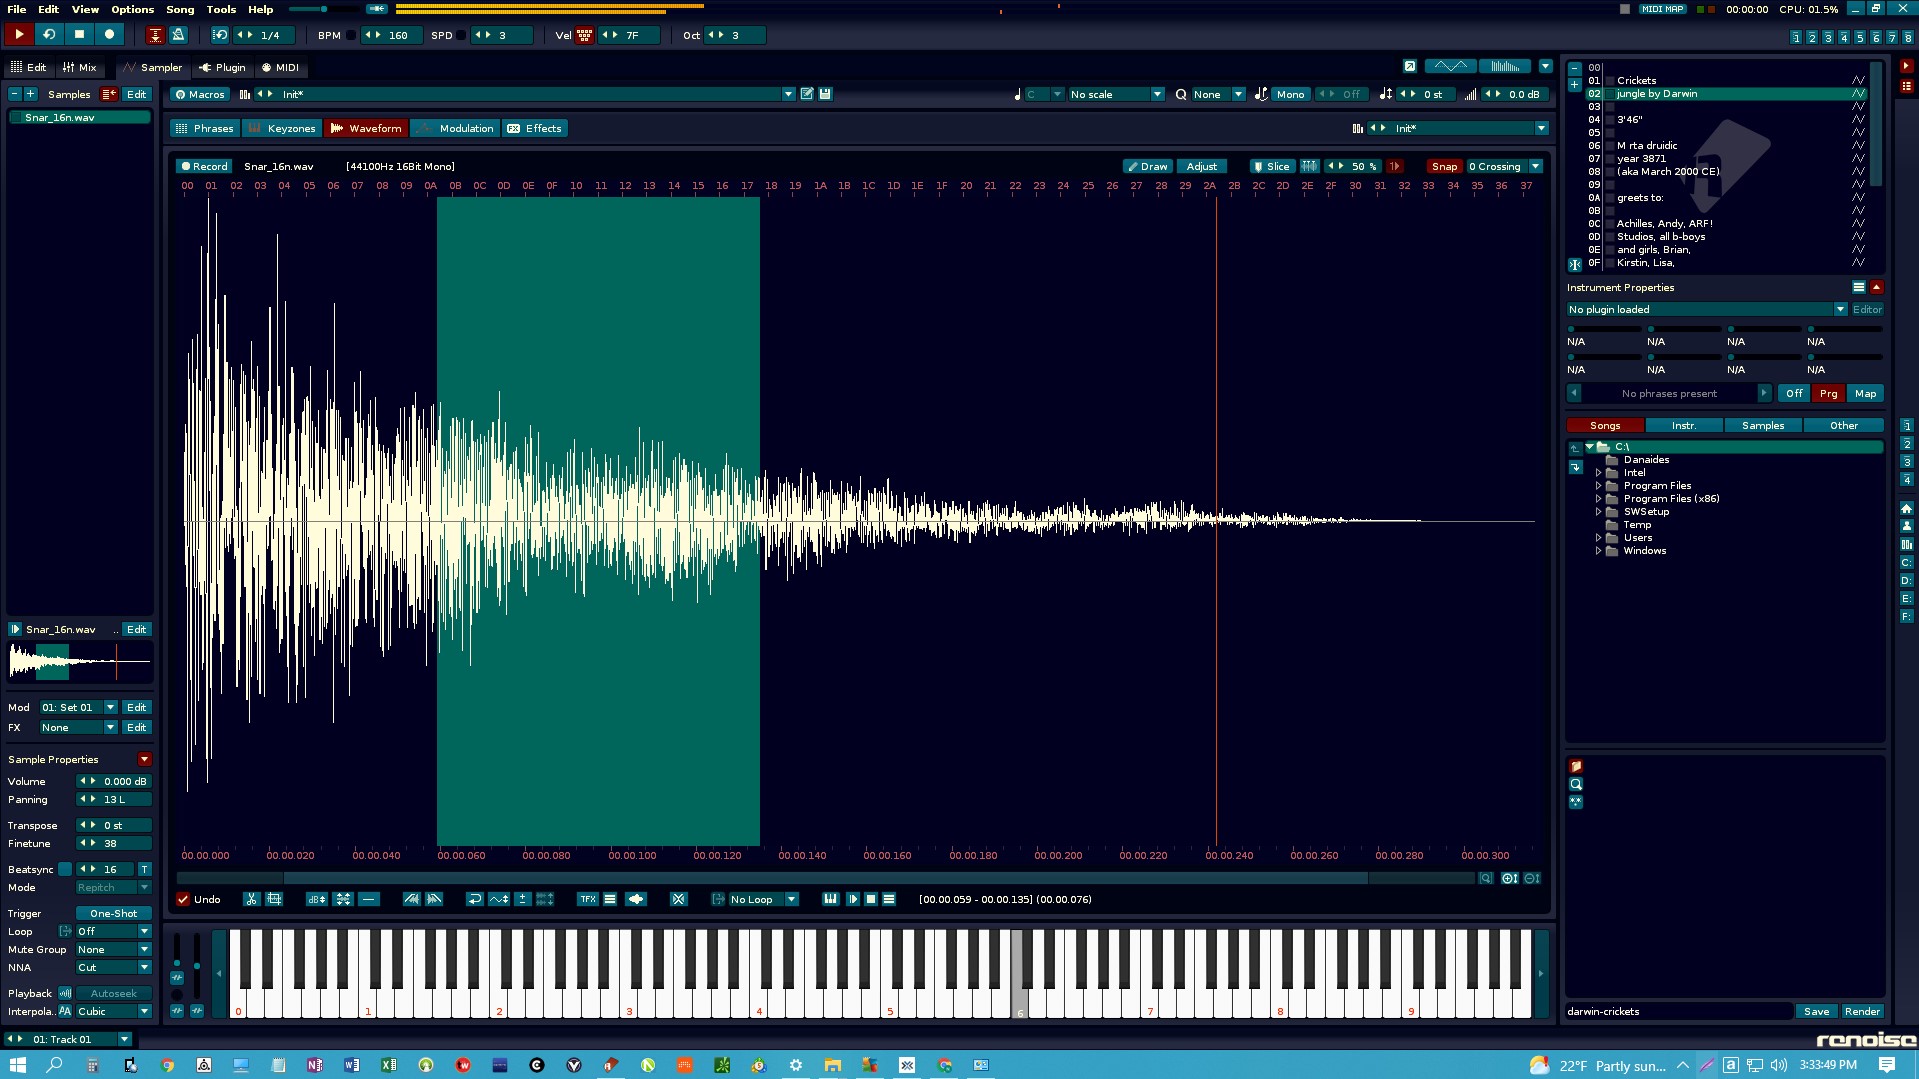Reverse the selected sample region
1919x1079 pixels.
click(x=475, y=899)
